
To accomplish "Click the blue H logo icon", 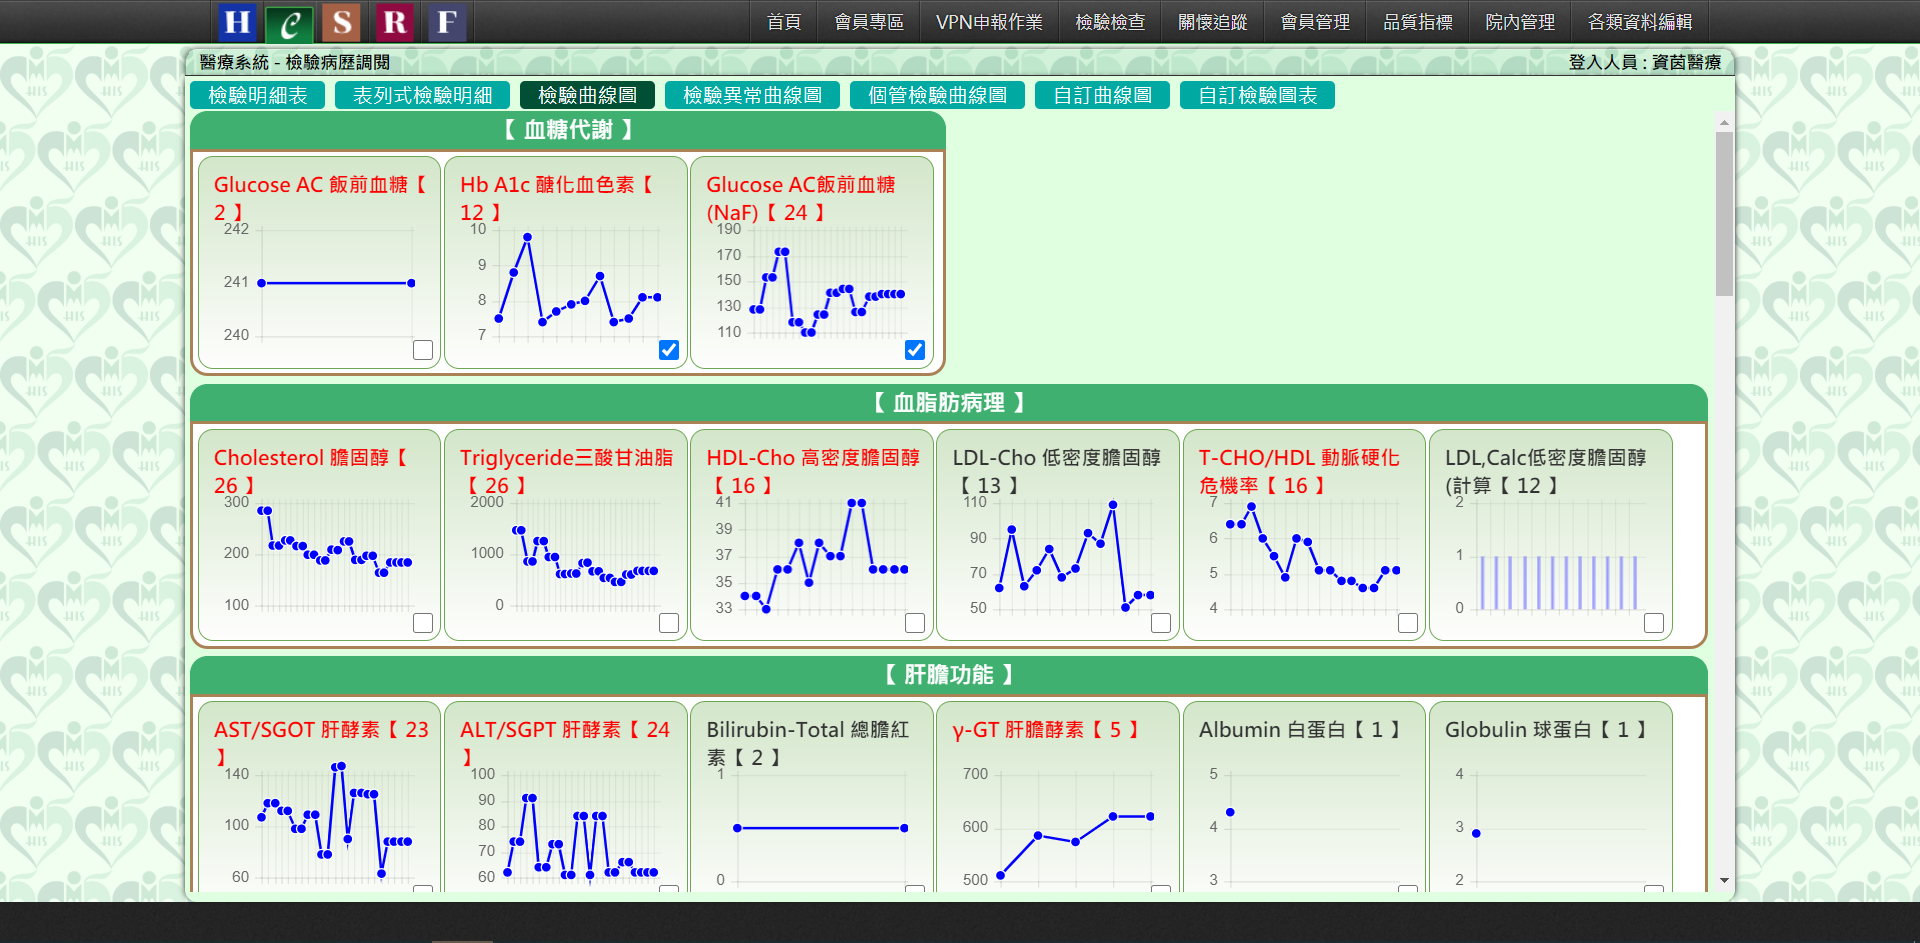I will coord(237,22).
